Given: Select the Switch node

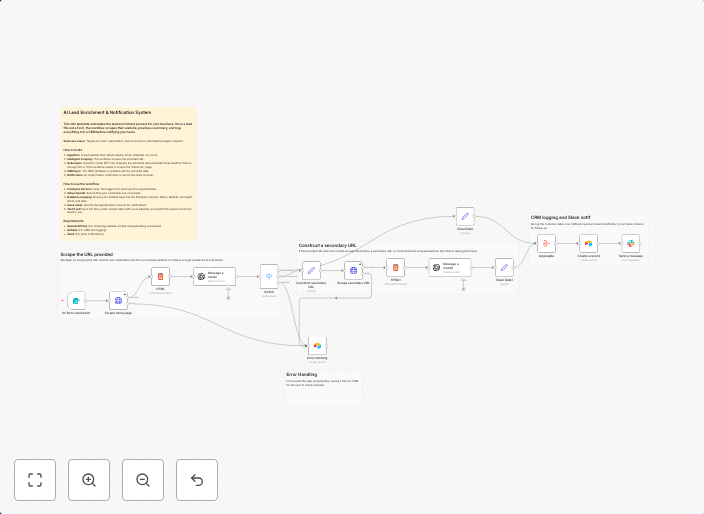Looking at the screenshot, I should click(269, 277).
